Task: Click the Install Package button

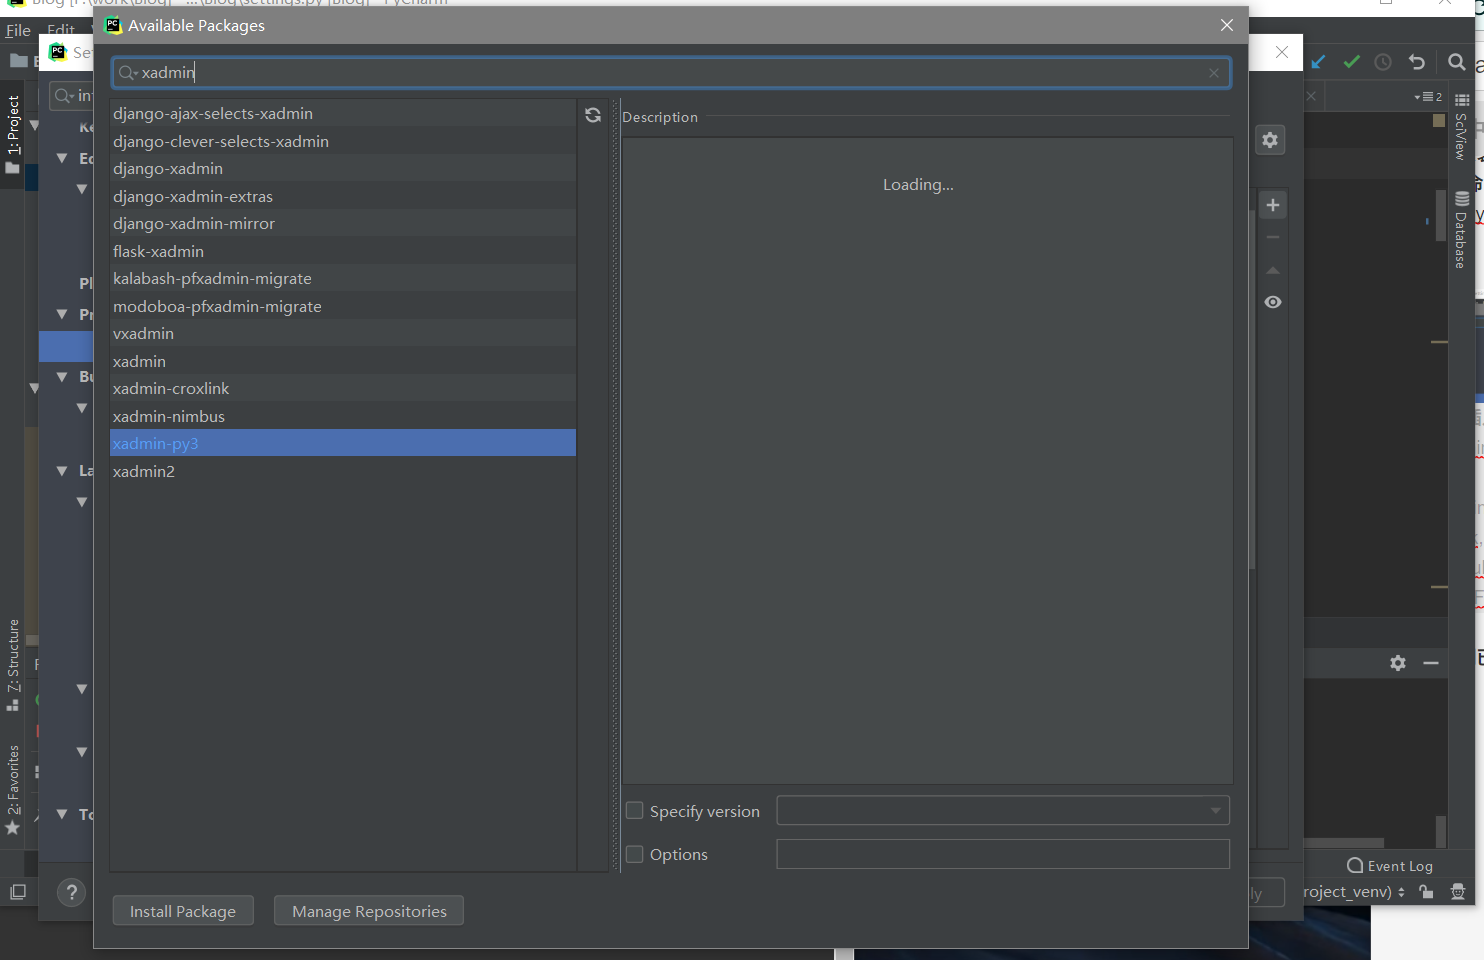Action: (x=183, y=911)
